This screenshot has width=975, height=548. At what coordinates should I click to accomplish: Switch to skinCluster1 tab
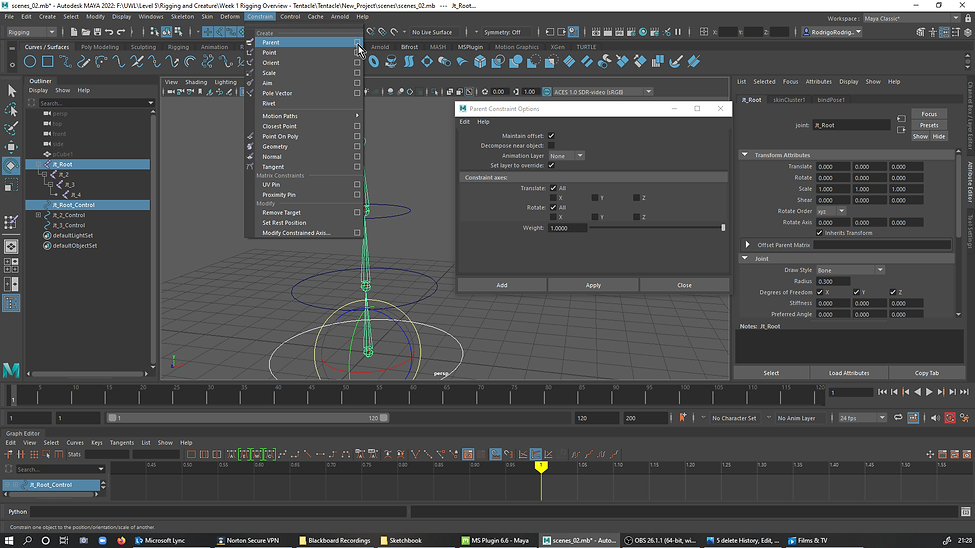tap(789, 100)
